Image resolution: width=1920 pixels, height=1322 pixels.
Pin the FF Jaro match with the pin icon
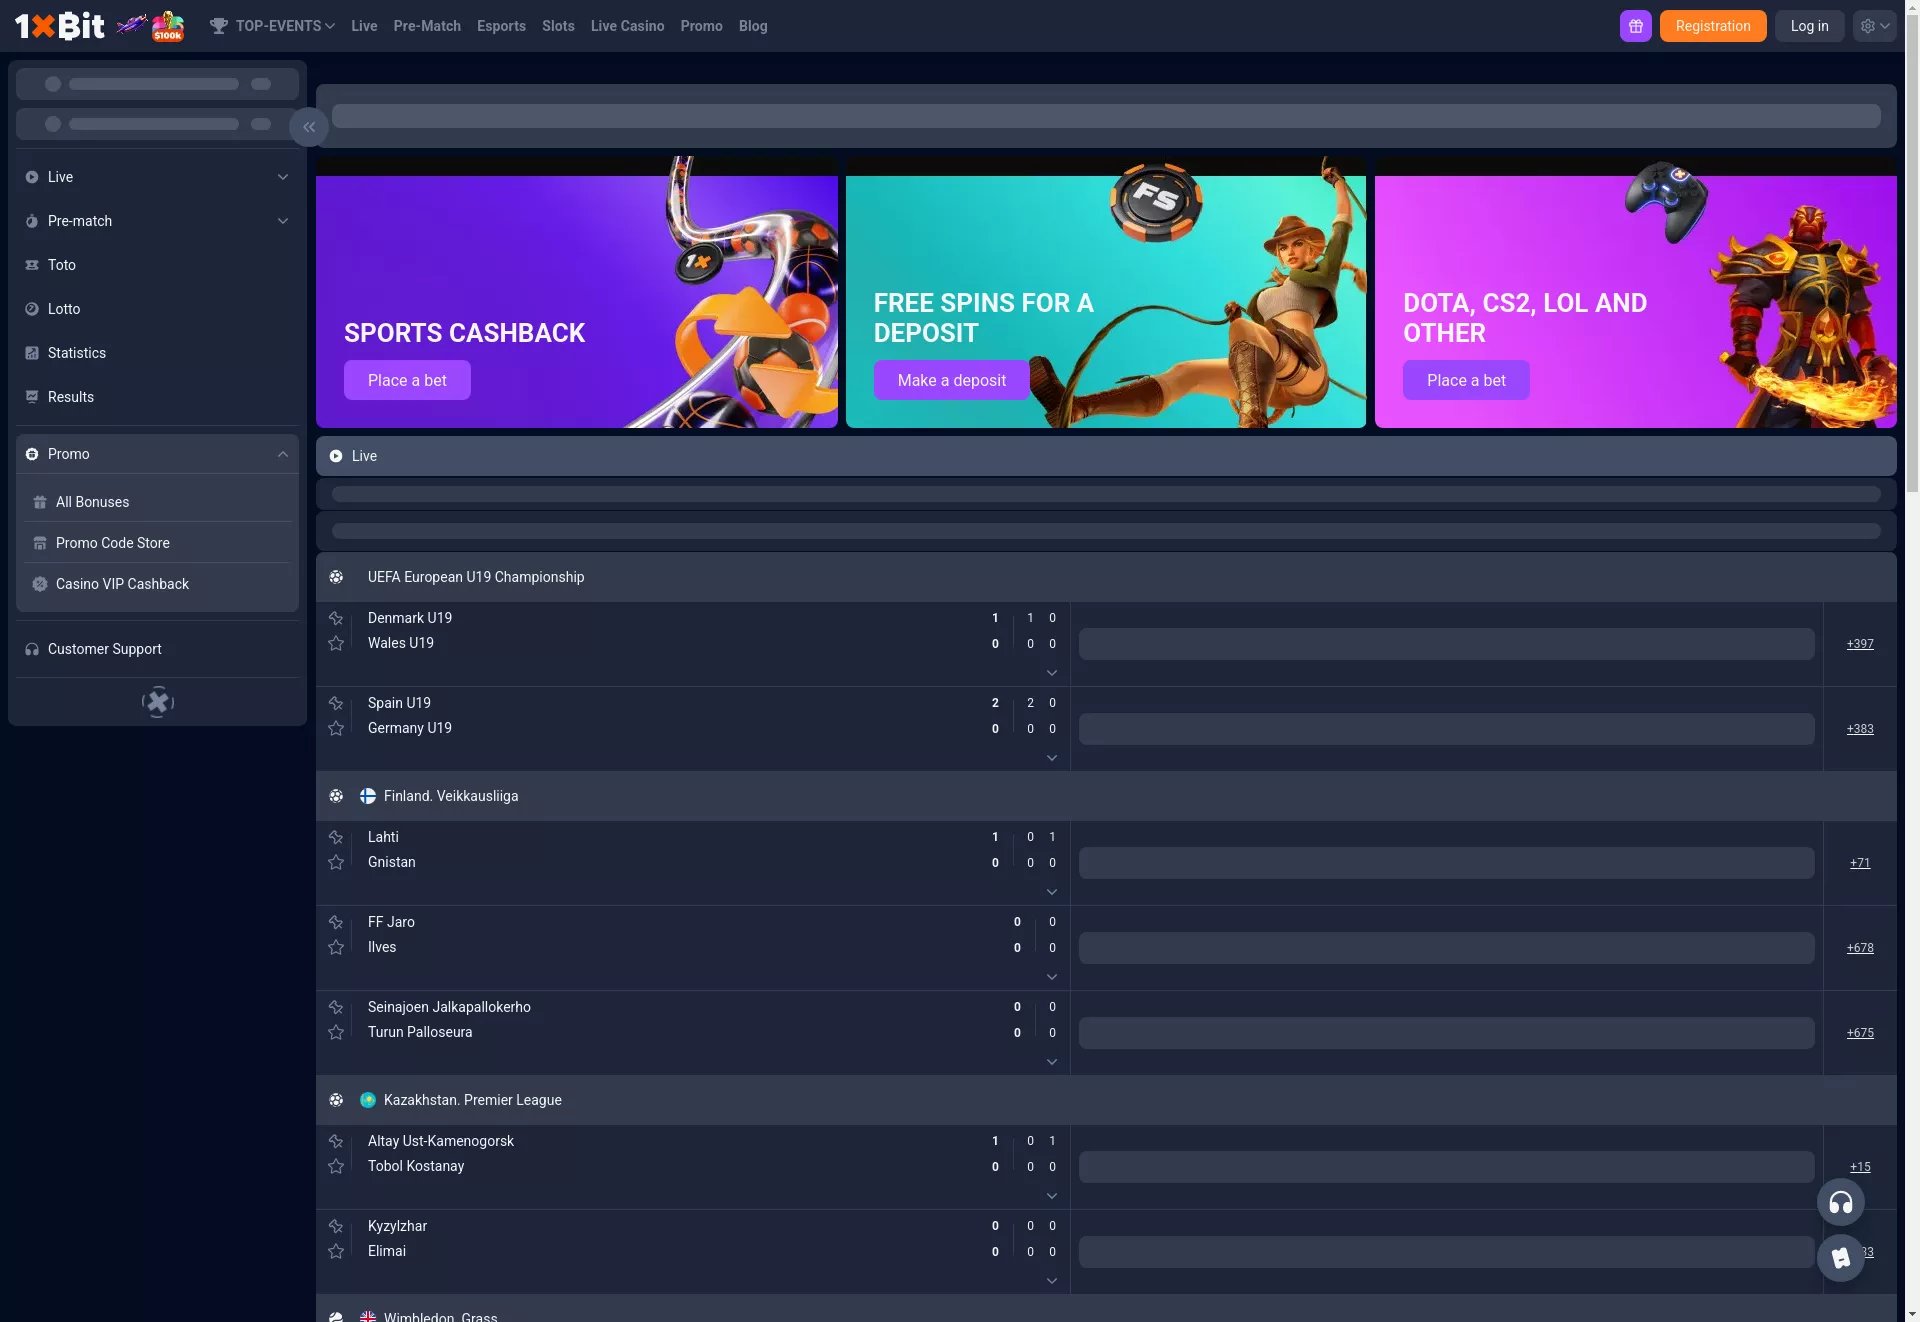click(336, 923)
